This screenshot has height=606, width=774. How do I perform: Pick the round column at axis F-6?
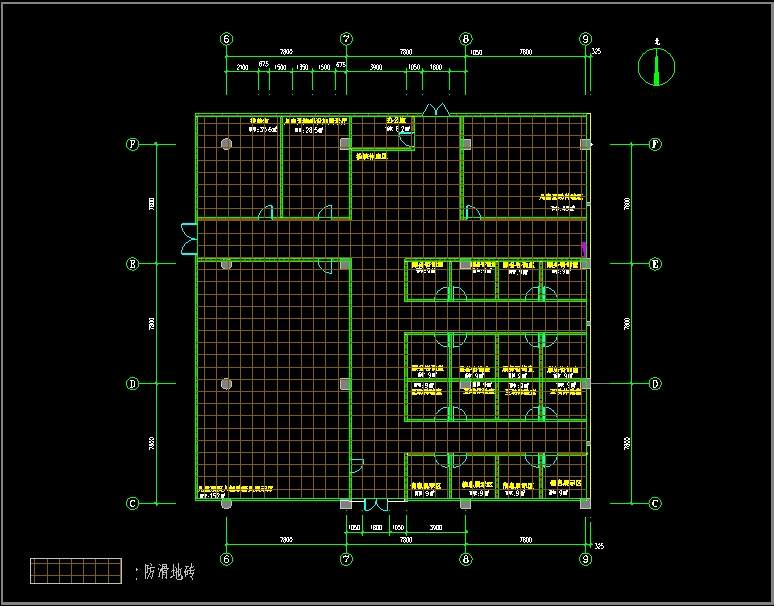[x=227, y=144]
